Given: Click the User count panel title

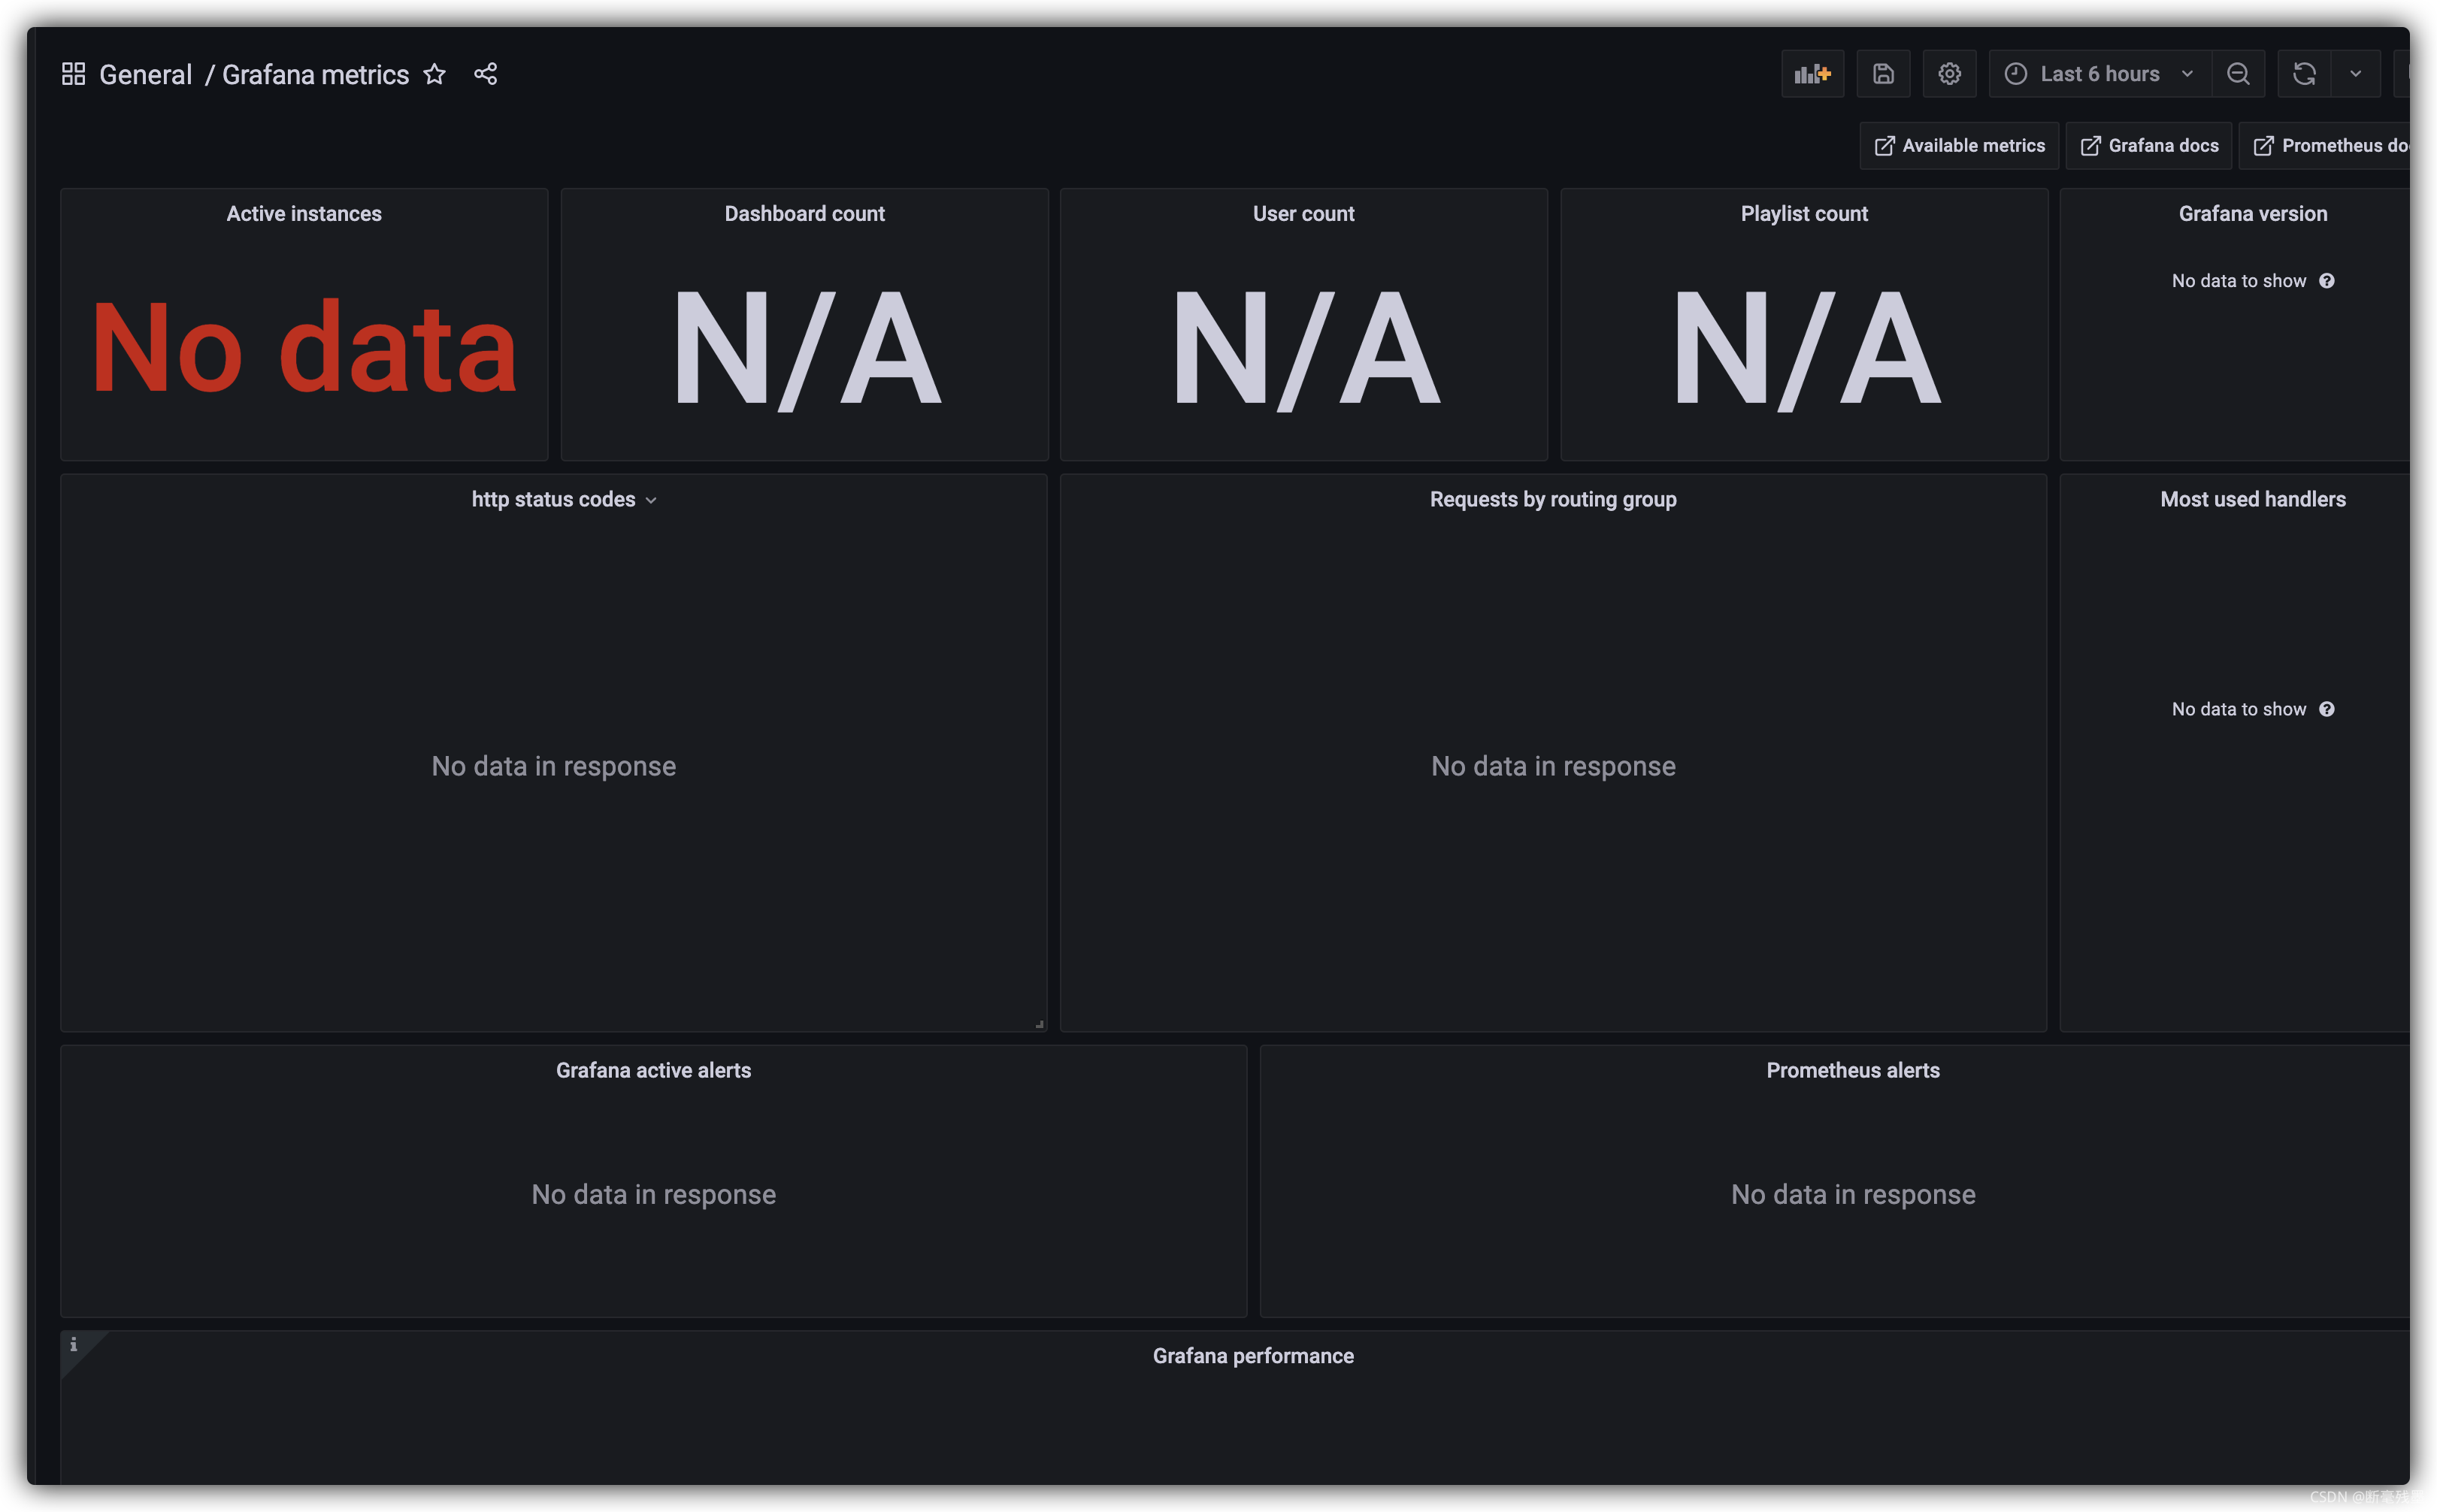Looking at the screenshot, I should pos(1303,214).
